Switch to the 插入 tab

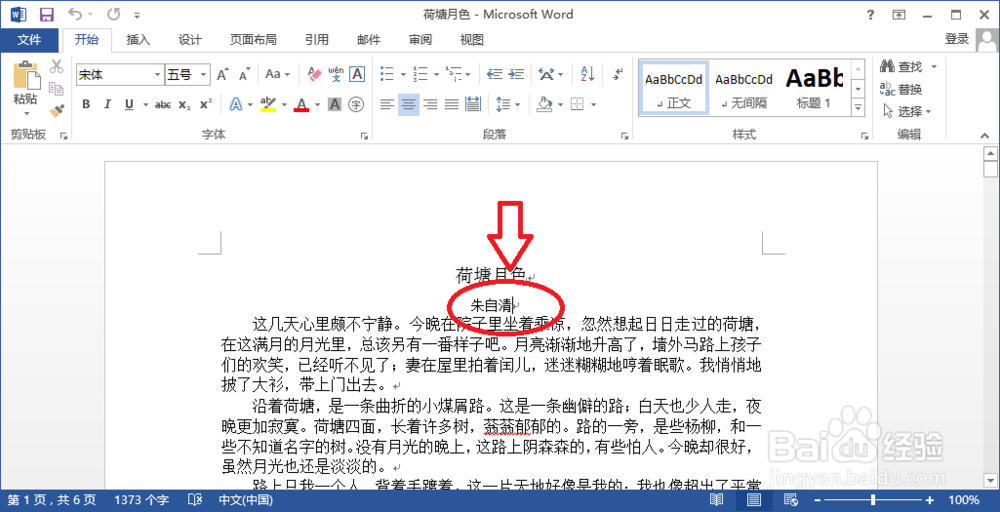[138, 40]
